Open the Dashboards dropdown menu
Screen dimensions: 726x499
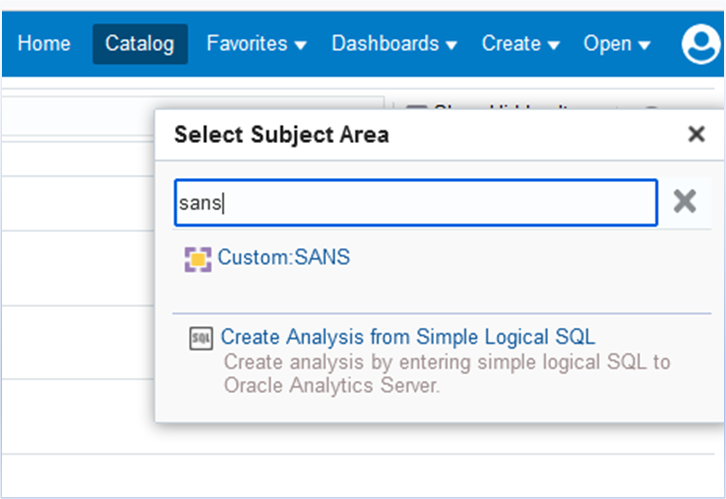pos(394,44)
